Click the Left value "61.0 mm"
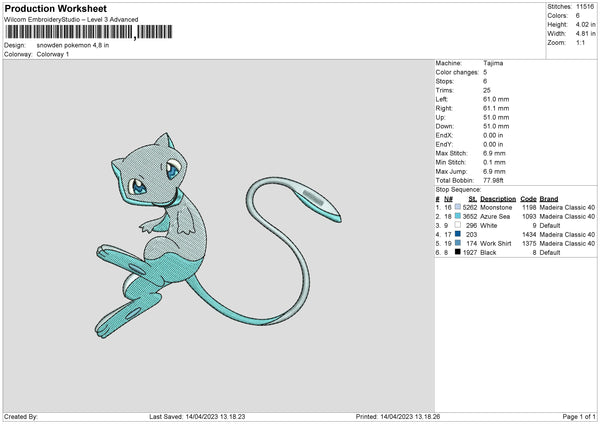This screenshot has height=424, width=600. click(x=496, y=99)
